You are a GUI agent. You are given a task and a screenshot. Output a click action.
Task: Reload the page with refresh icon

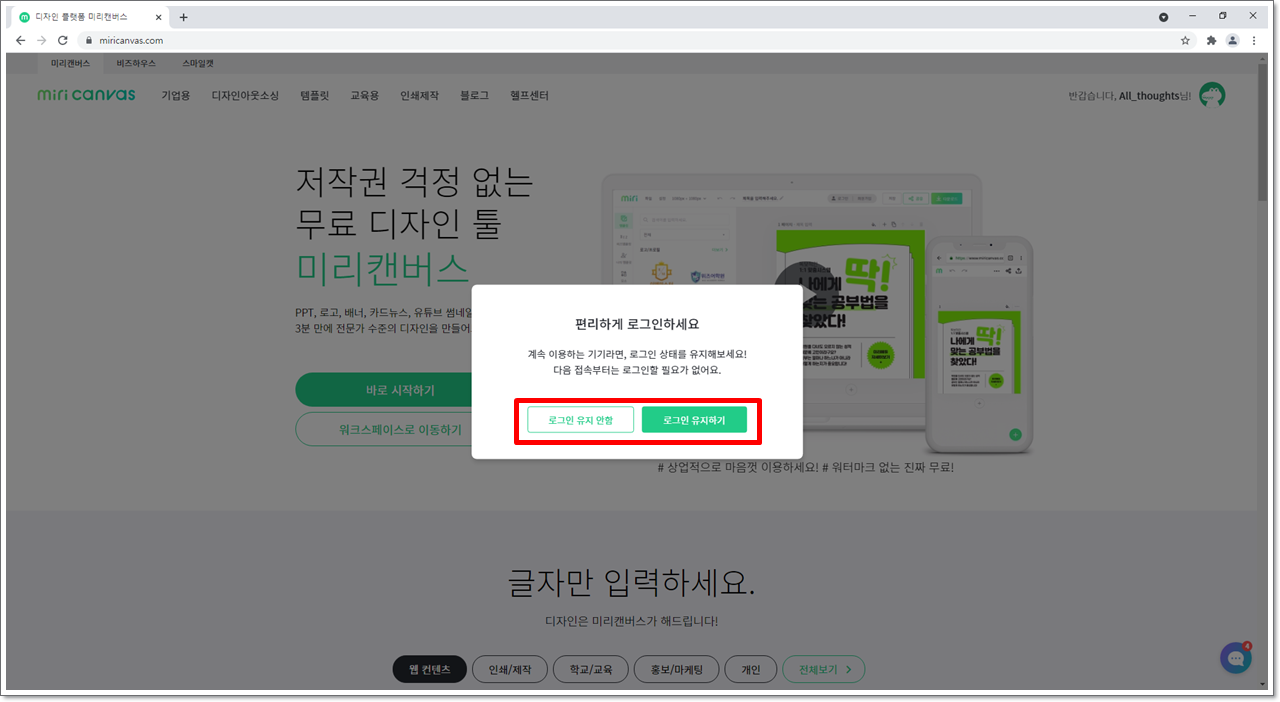click(62, 40)
